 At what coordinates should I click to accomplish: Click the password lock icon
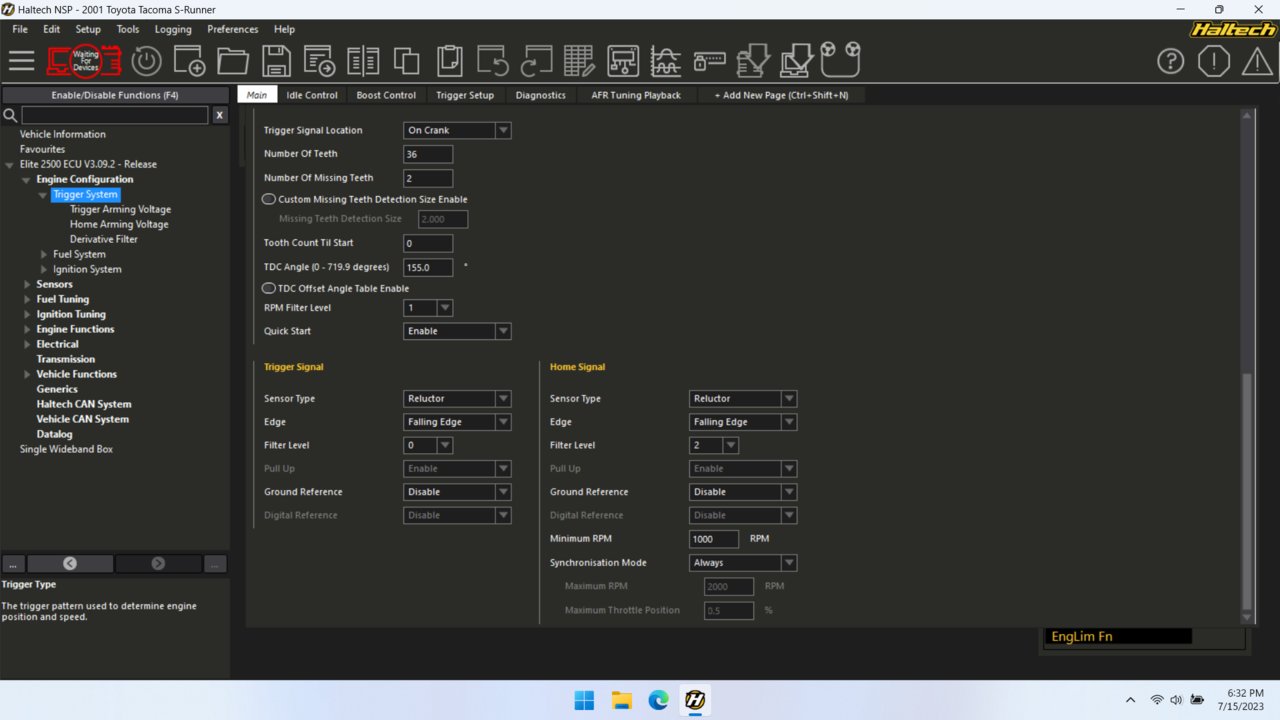coord(710,61)
